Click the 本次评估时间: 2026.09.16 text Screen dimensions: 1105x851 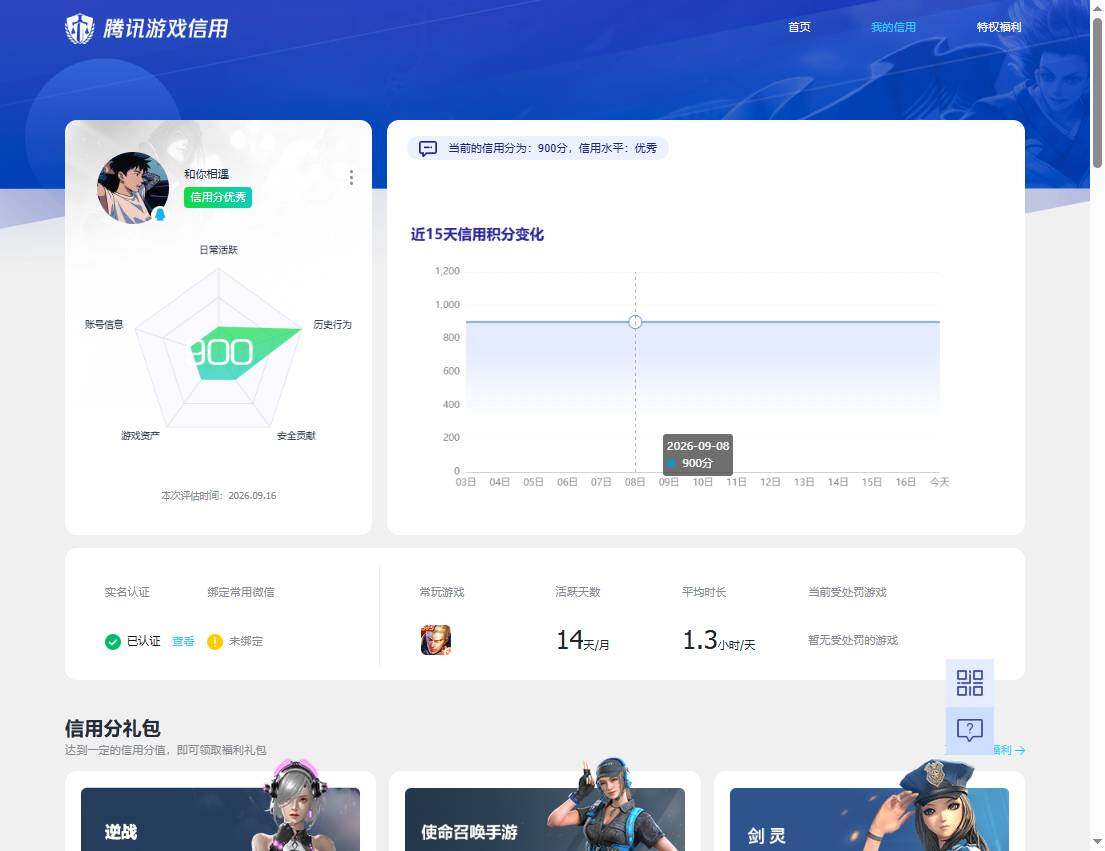(218, 496)
